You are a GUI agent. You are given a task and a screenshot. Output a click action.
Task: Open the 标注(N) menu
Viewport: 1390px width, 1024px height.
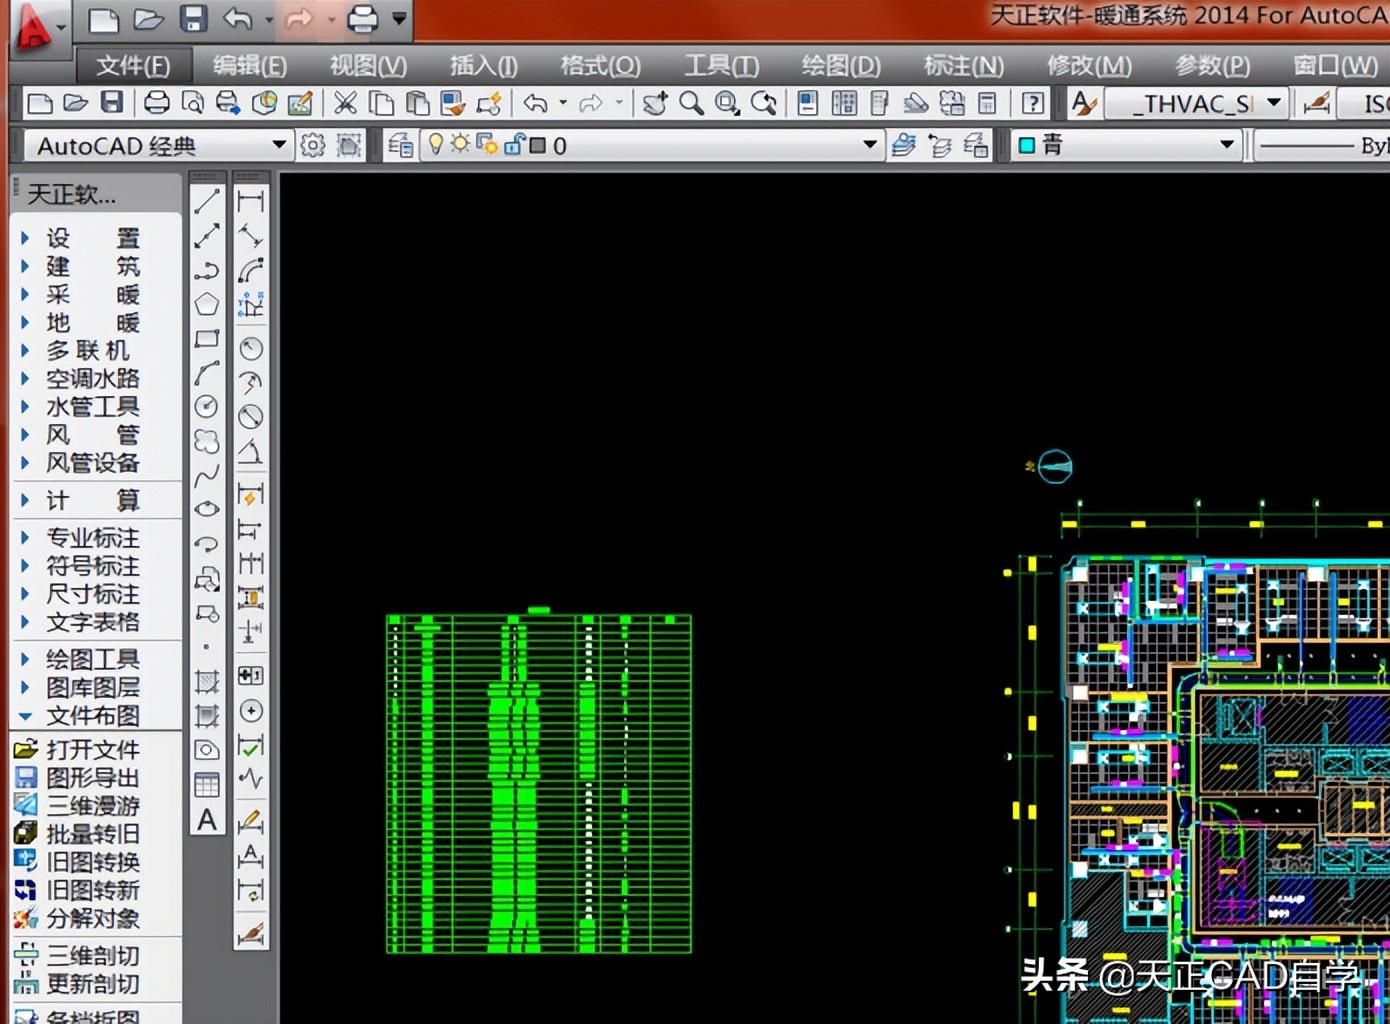[x=962, y=66]
